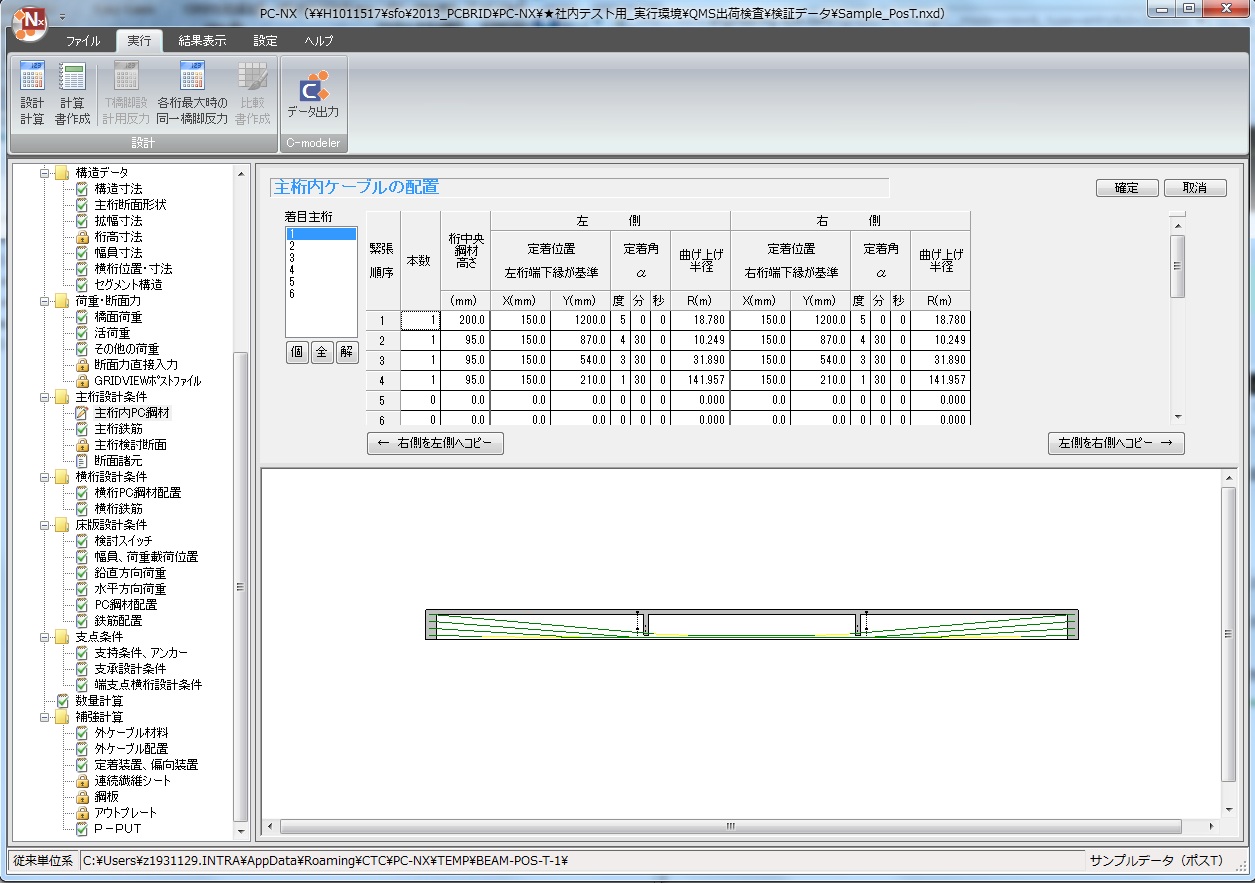
Task: Click the check icon beside 外ケーブル材料
Action: click(83, 732)
